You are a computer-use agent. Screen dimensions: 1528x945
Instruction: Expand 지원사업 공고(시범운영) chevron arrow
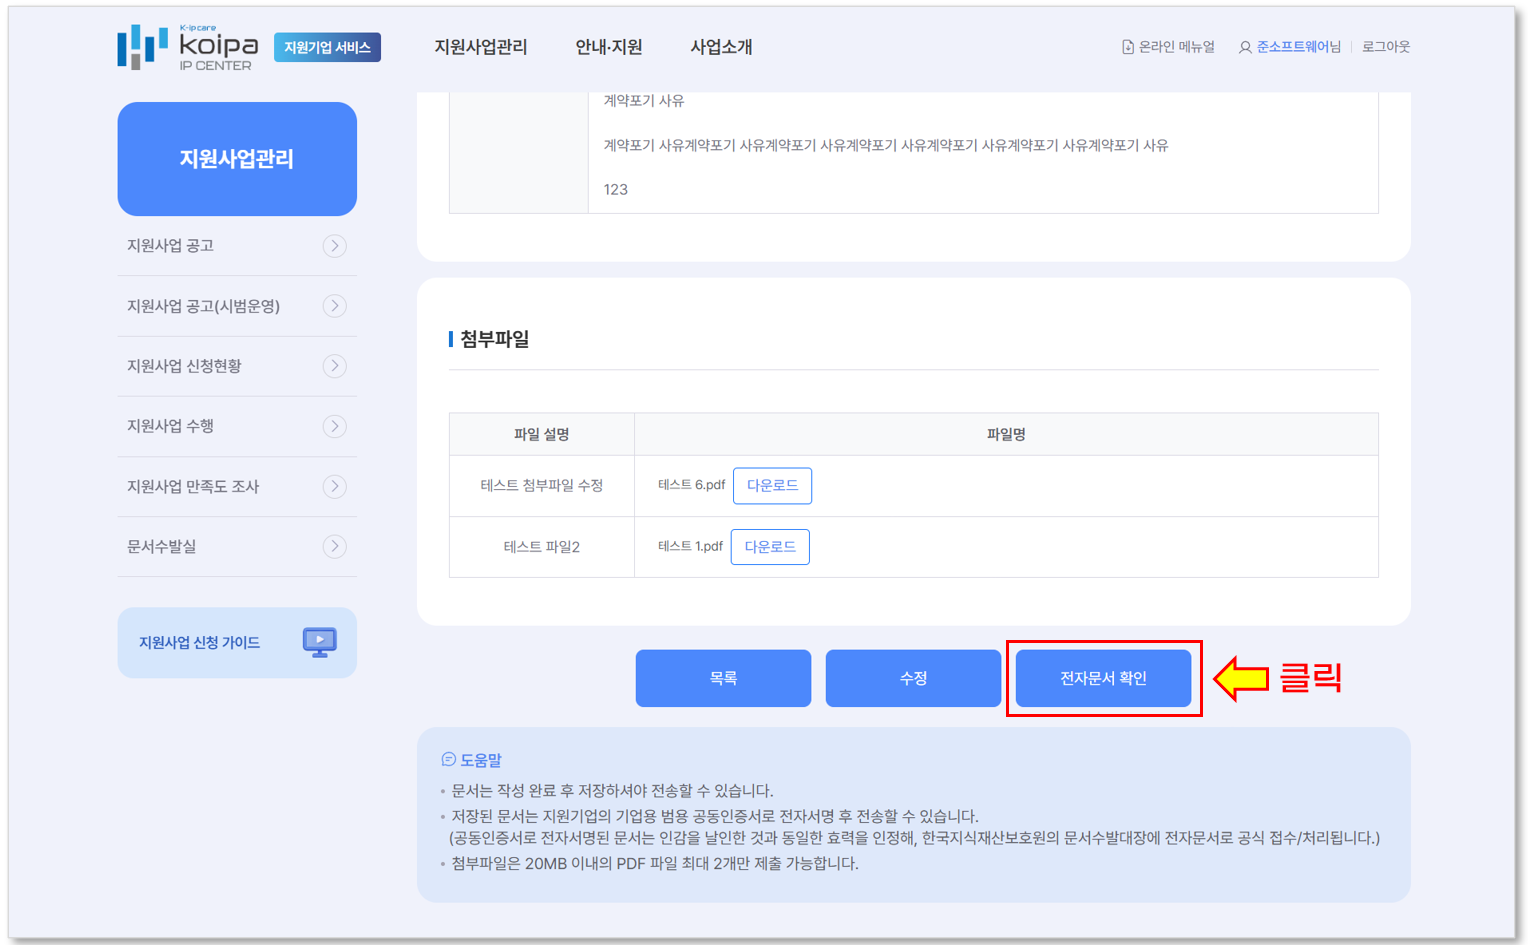[x=335, y=306]
